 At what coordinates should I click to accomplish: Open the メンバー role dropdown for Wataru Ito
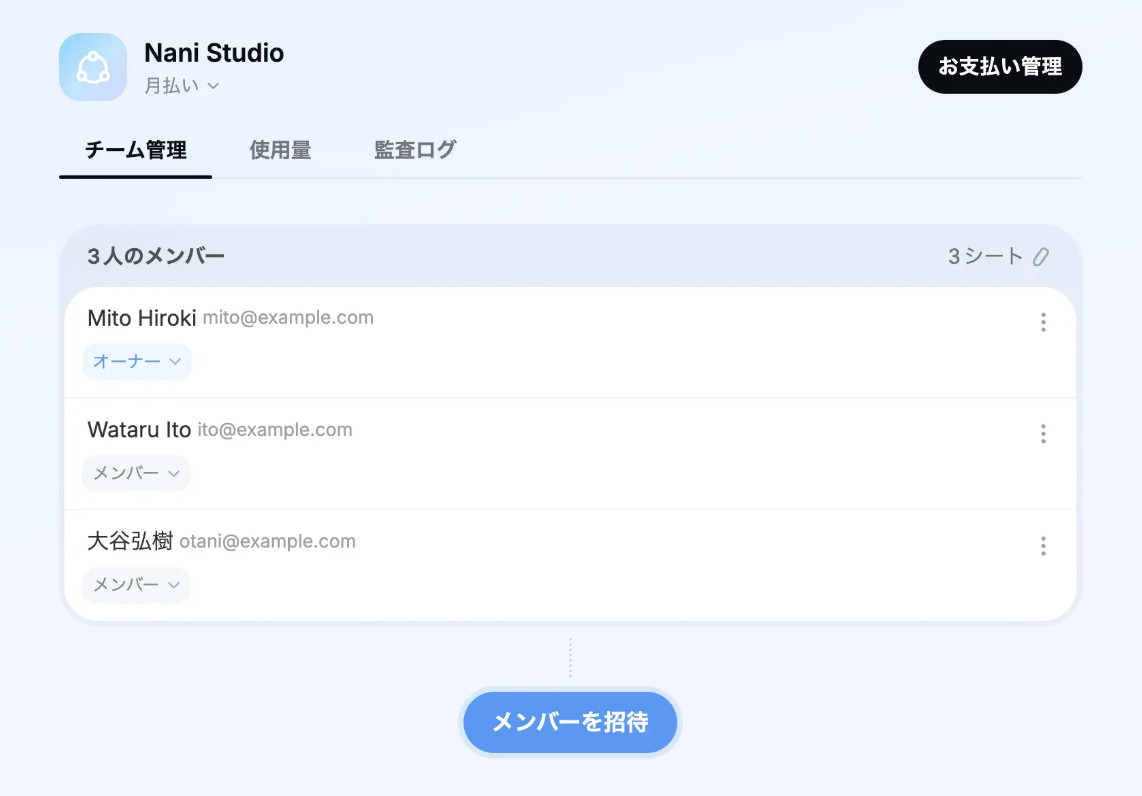click(135, 473)
